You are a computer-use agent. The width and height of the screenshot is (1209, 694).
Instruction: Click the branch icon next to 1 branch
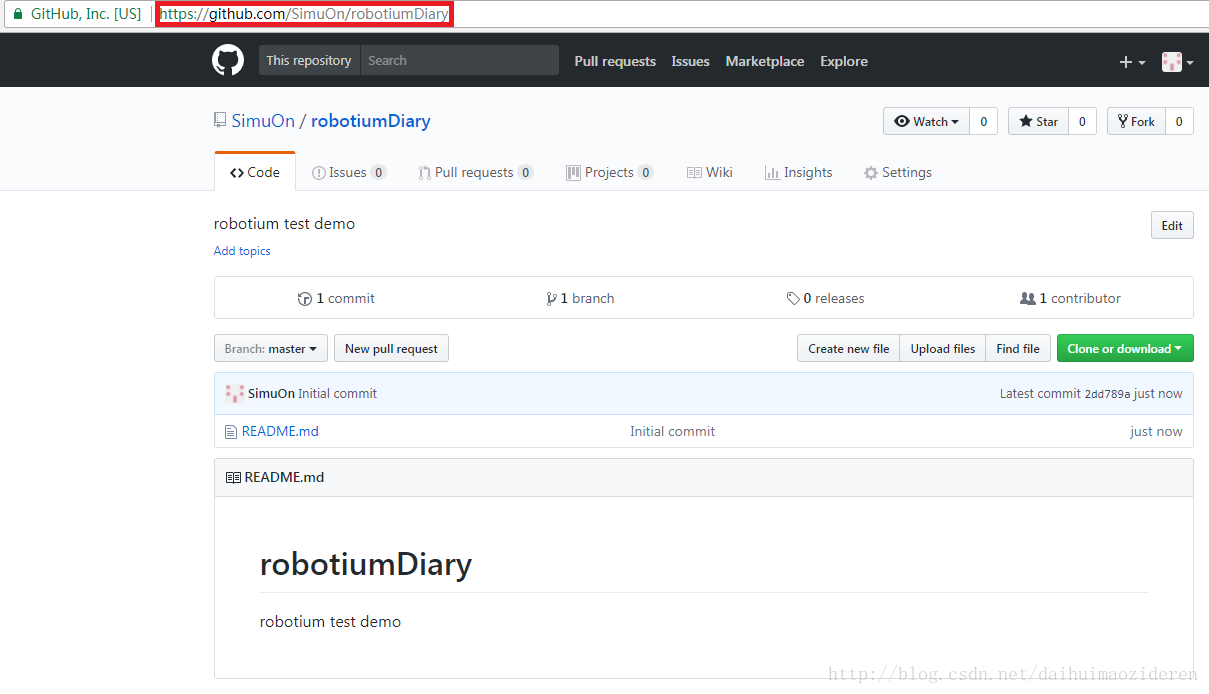(551, 299)
